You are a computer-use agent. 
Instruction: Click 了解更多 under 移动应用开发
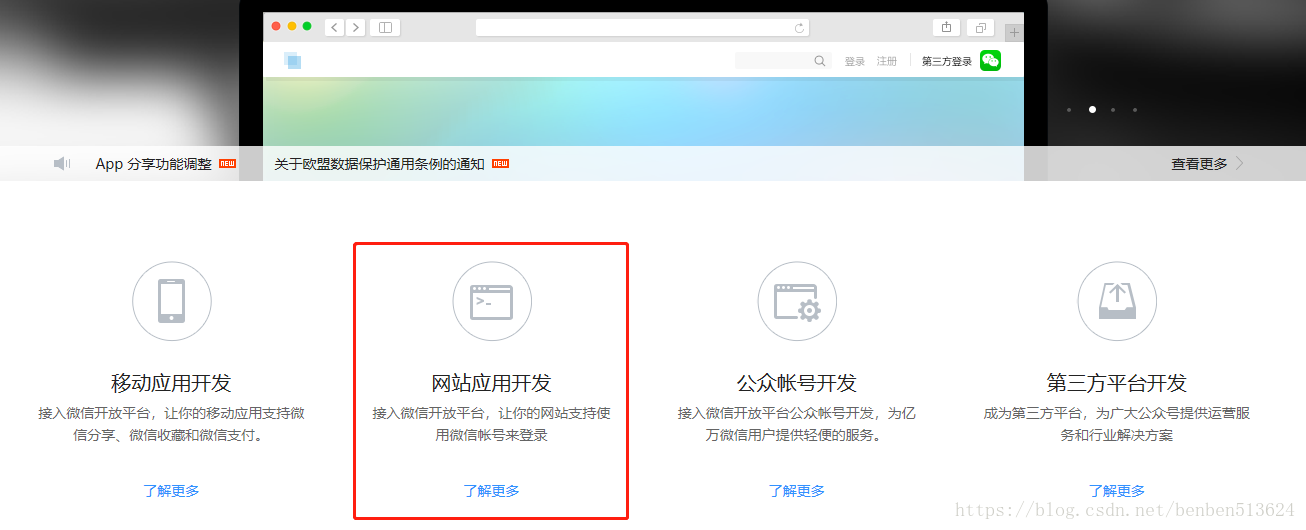171,491
